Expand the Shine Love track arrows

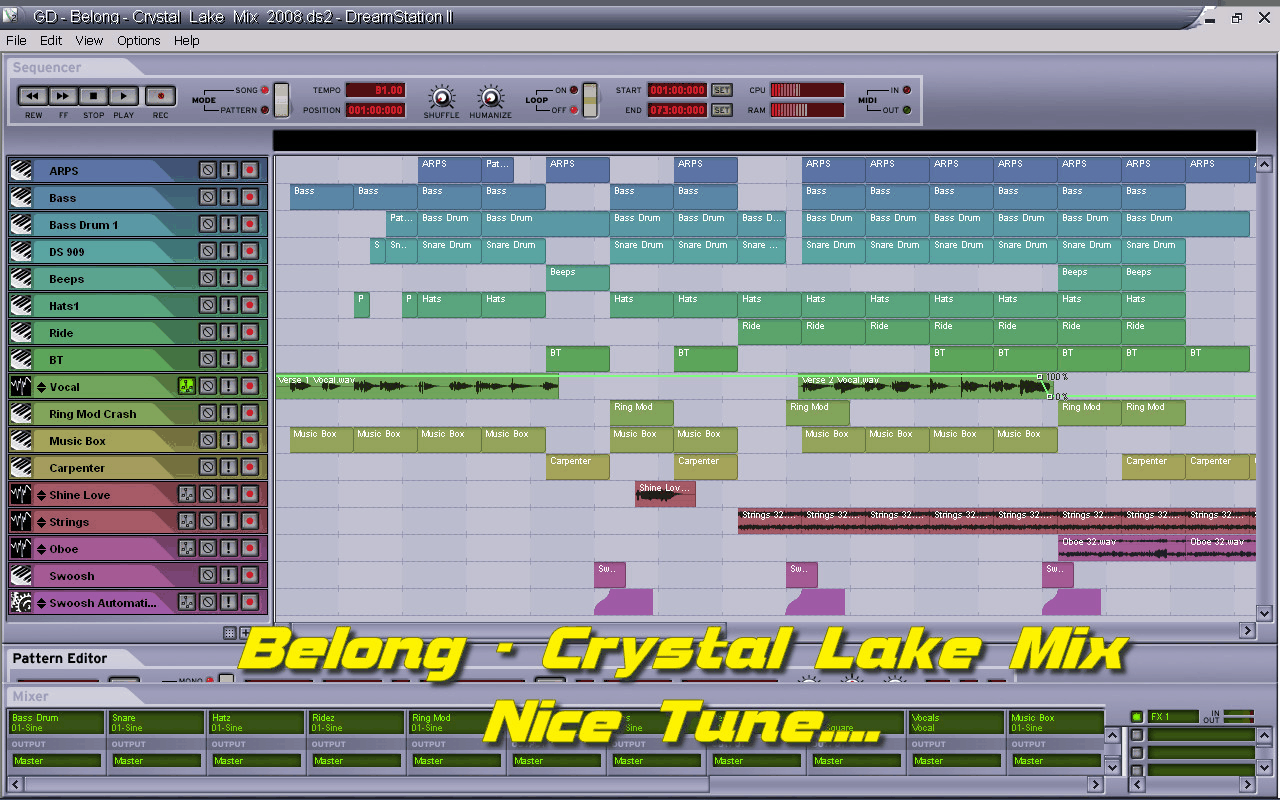pos(41,495)
